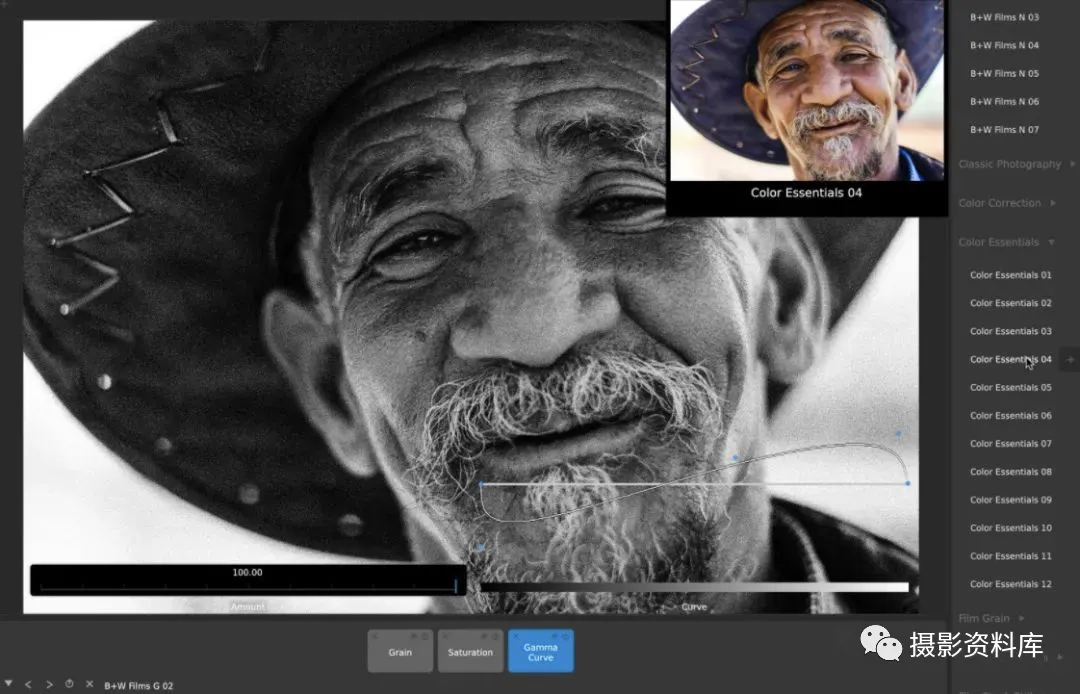
Task: Toggle the power icon on Saturation node
Action: (495, 636)
